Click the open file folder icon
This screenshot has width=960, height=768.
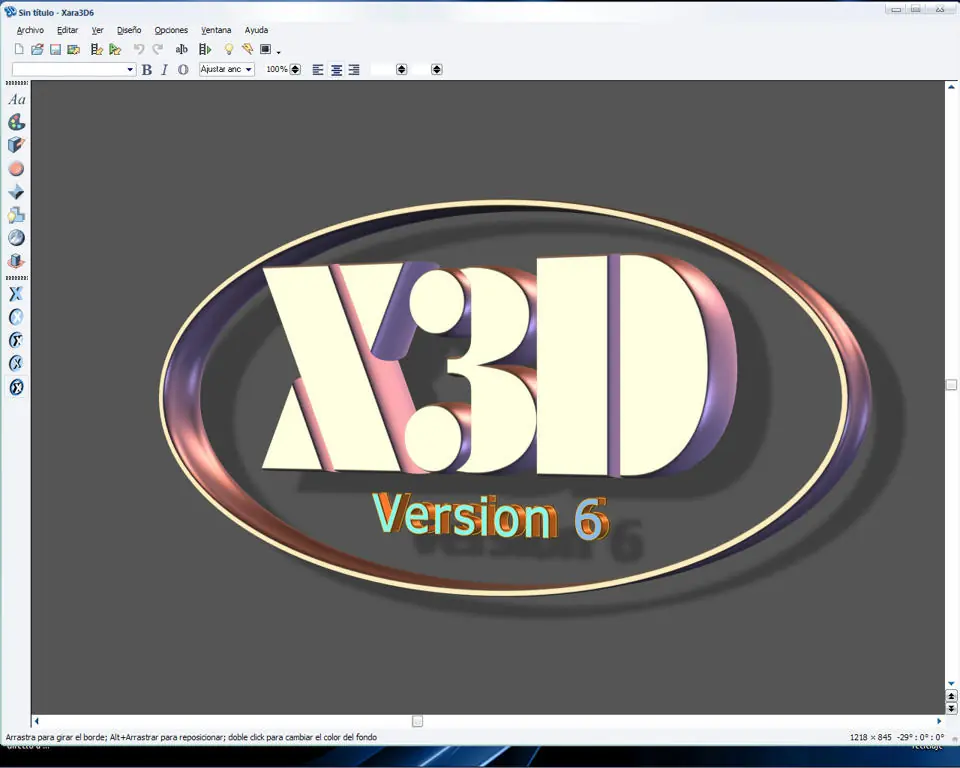click(37, 50)
